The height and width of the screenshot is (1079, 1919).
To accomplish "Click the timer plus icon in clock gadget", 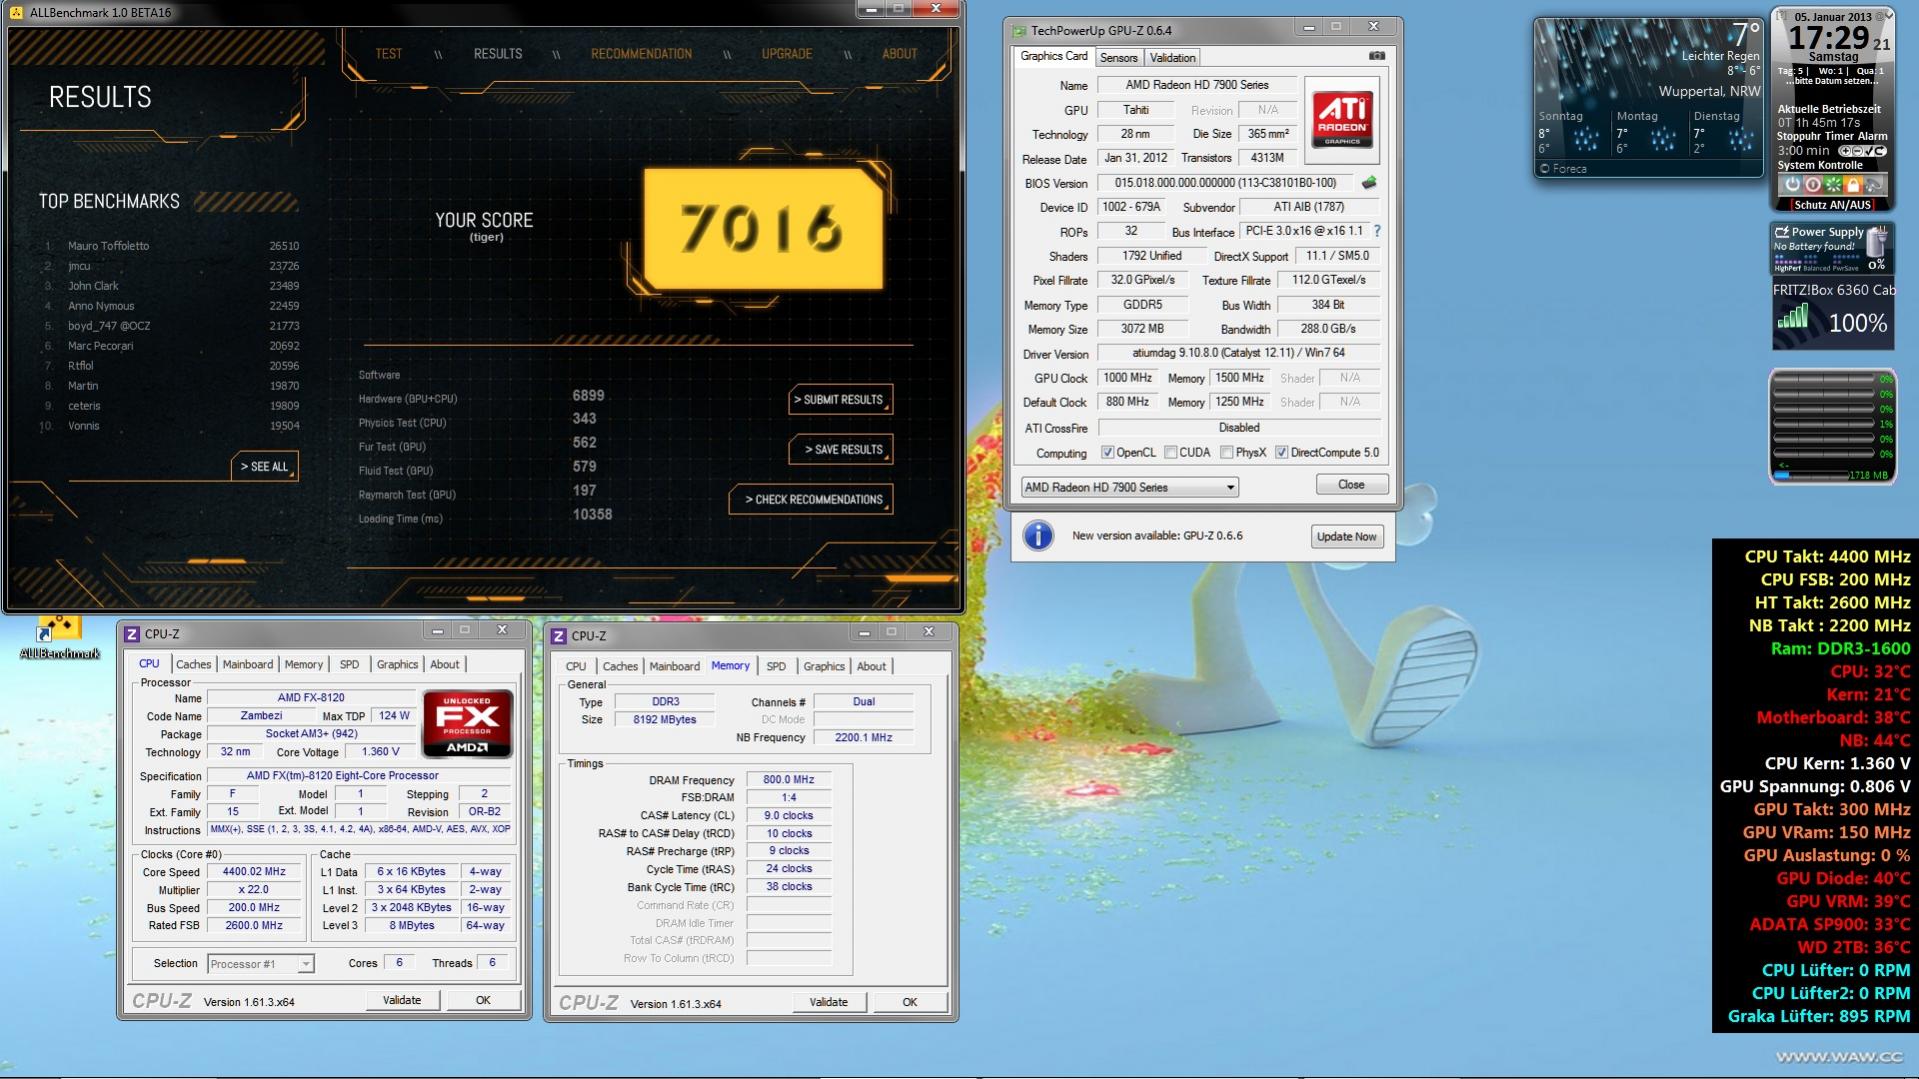I will (x=1846, y=151).
